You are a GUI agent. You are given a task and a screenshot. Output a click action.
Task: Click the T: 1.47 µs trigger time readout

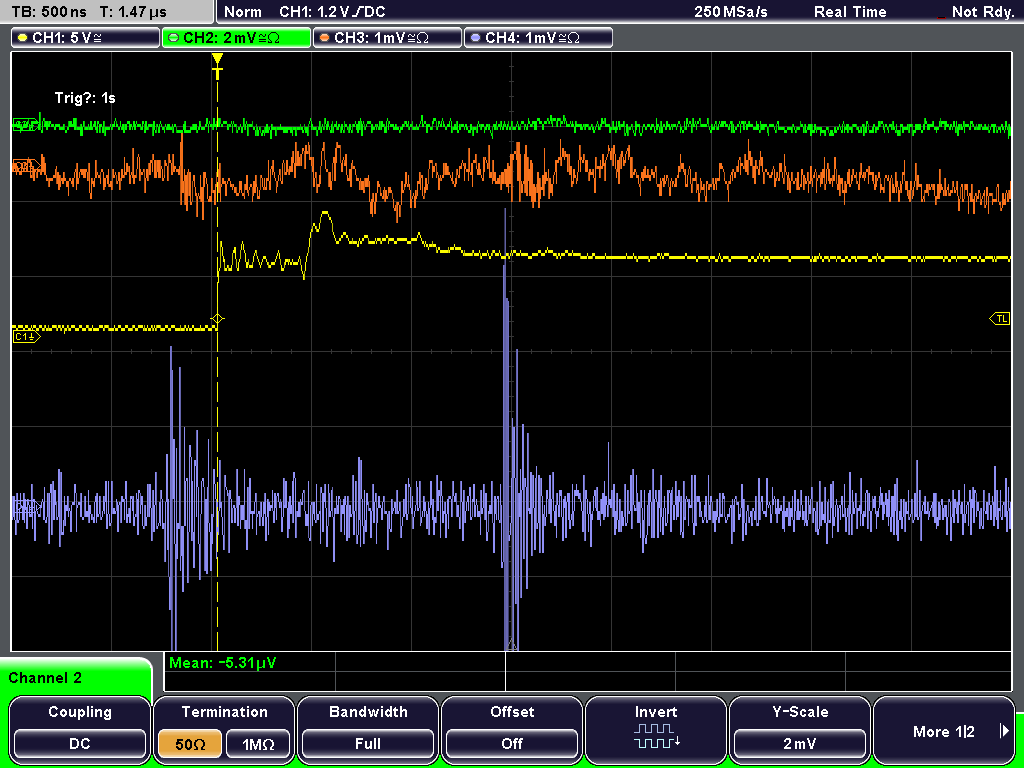(x=134, y=12)
